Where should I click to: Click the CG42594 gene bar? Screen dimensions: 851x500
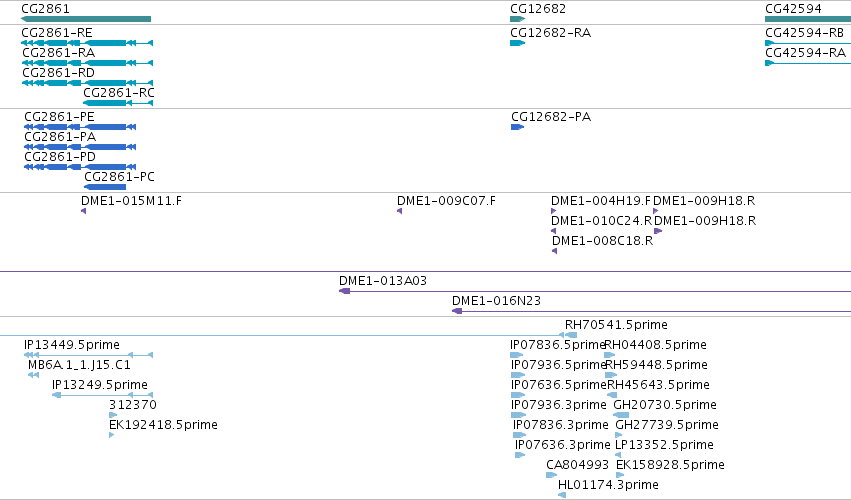point(808,19)
